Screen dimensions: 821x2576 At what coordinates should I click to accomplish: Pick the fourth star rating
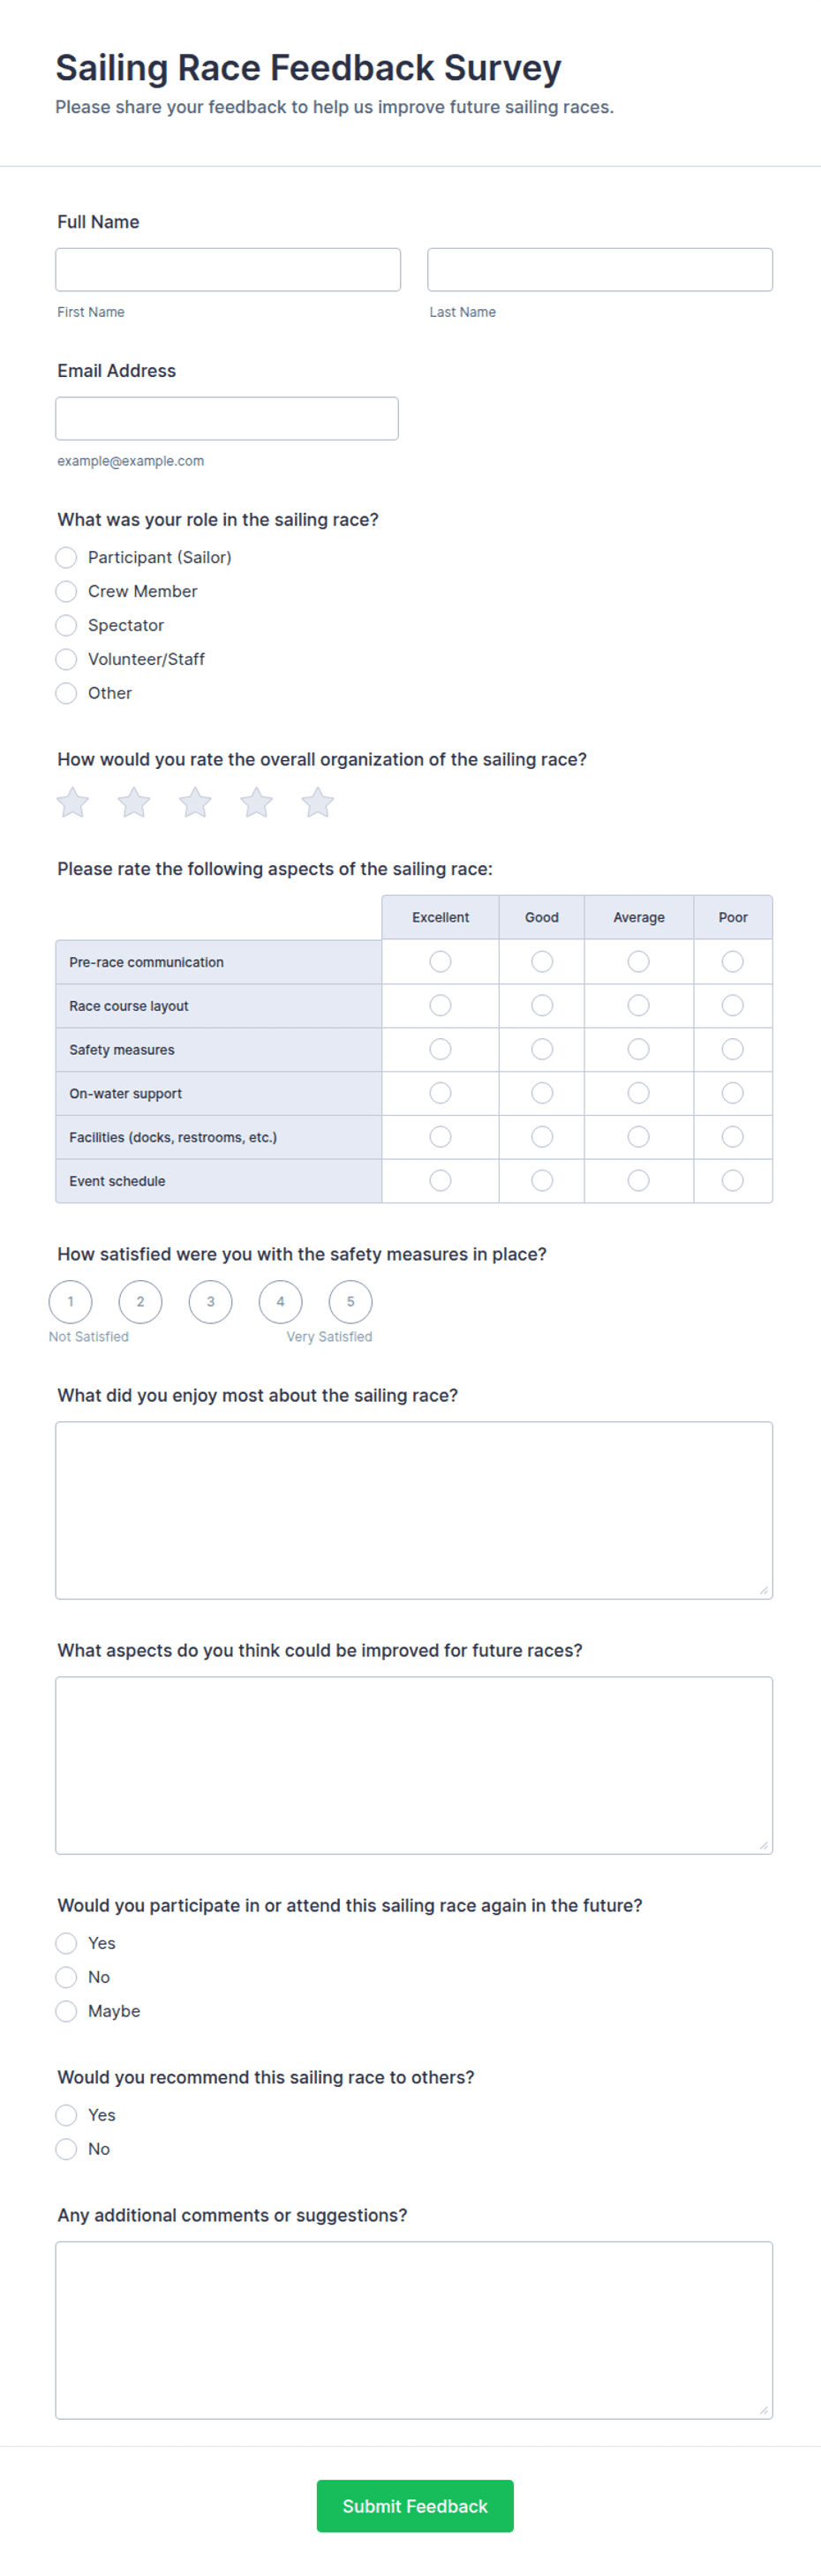click(256, 802)
